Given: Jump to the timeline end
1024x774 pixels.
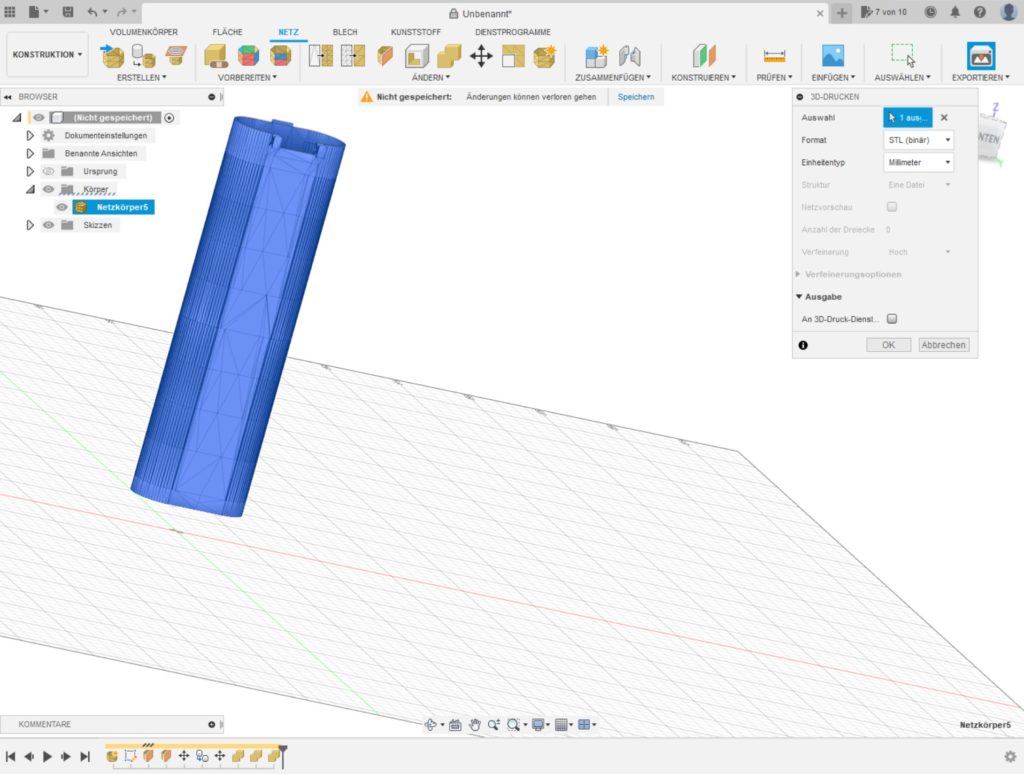Looking at the screenshot, I should click(x=85, y=756).
